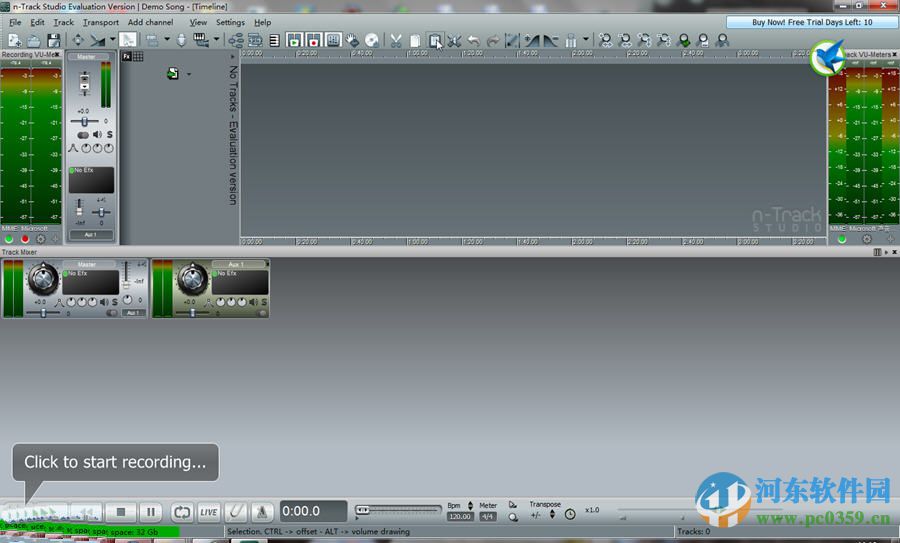The width and height of the screenshot is (900, 543).
Task: Open dropdown arrow beside piano video icon
Action: point(216,39)
